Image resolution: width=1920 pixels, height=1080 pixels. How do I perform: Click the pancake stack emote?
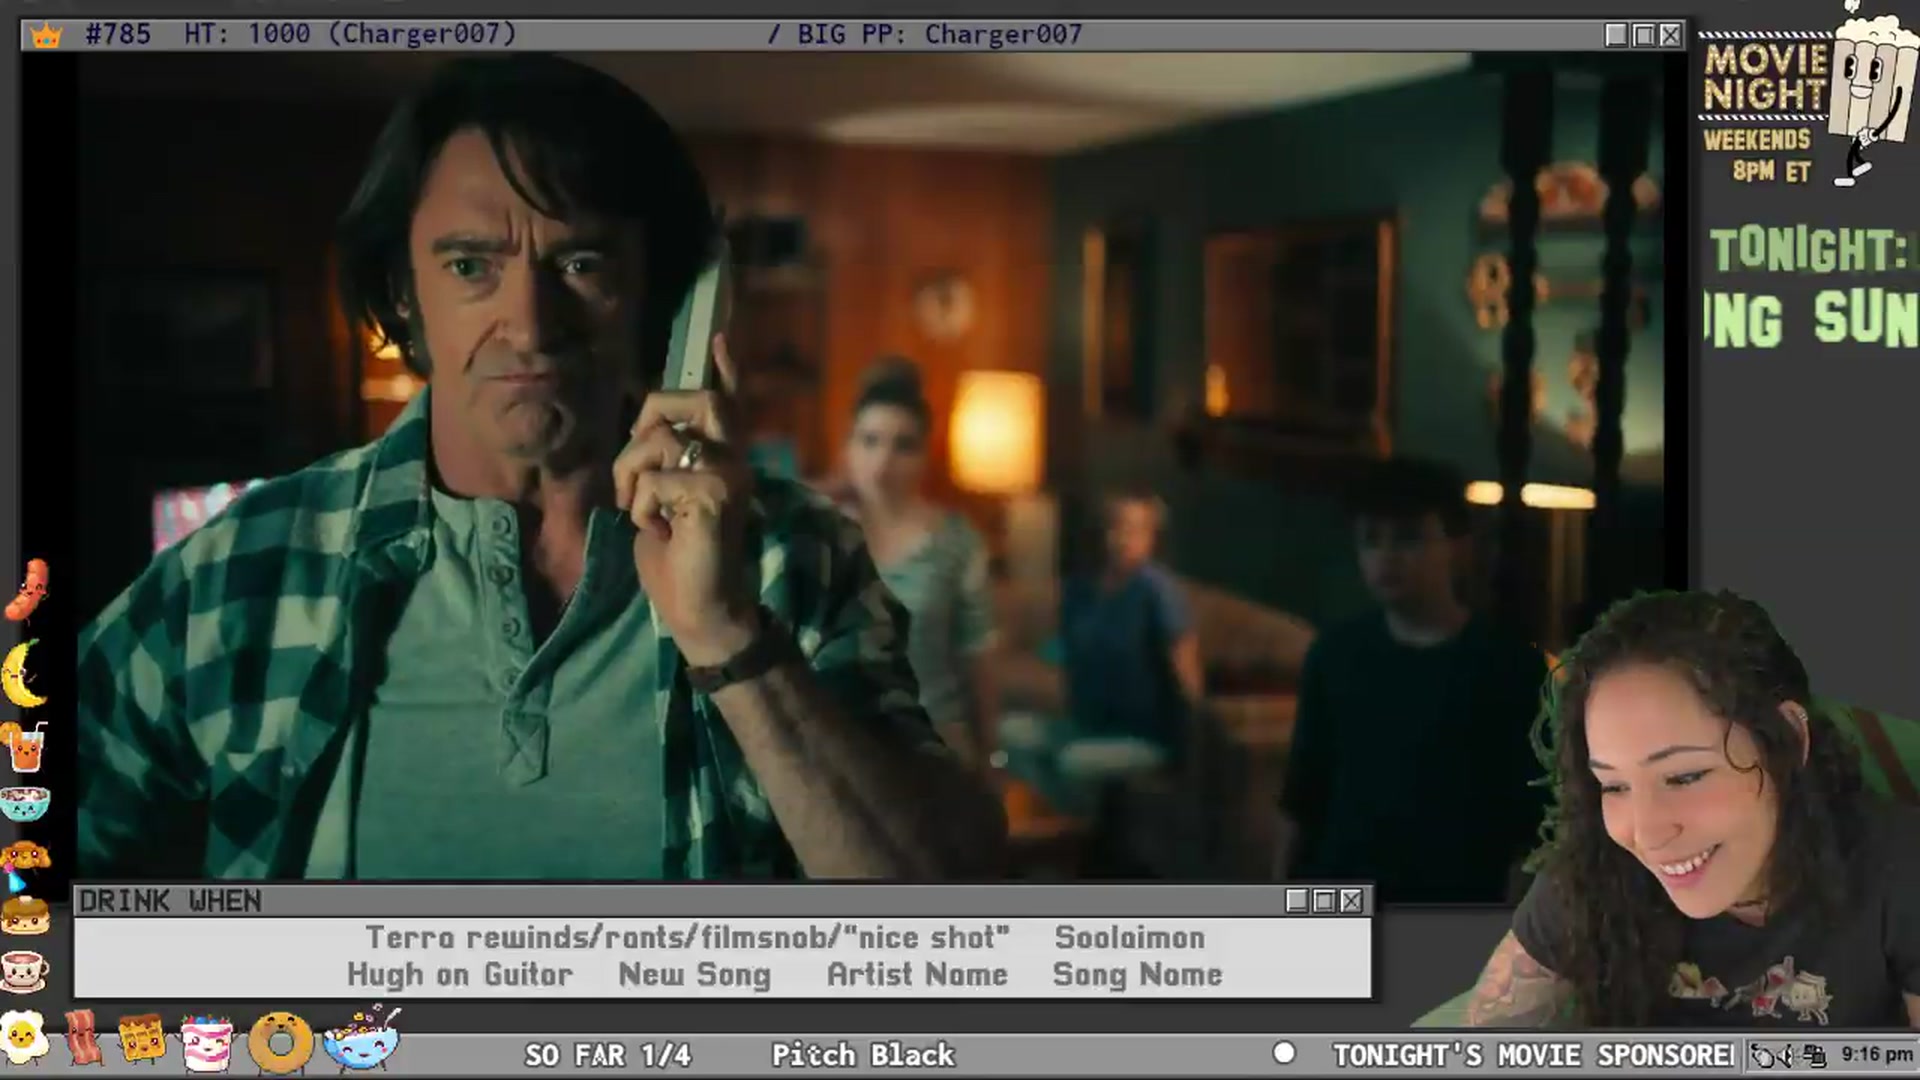coord(24,914)
